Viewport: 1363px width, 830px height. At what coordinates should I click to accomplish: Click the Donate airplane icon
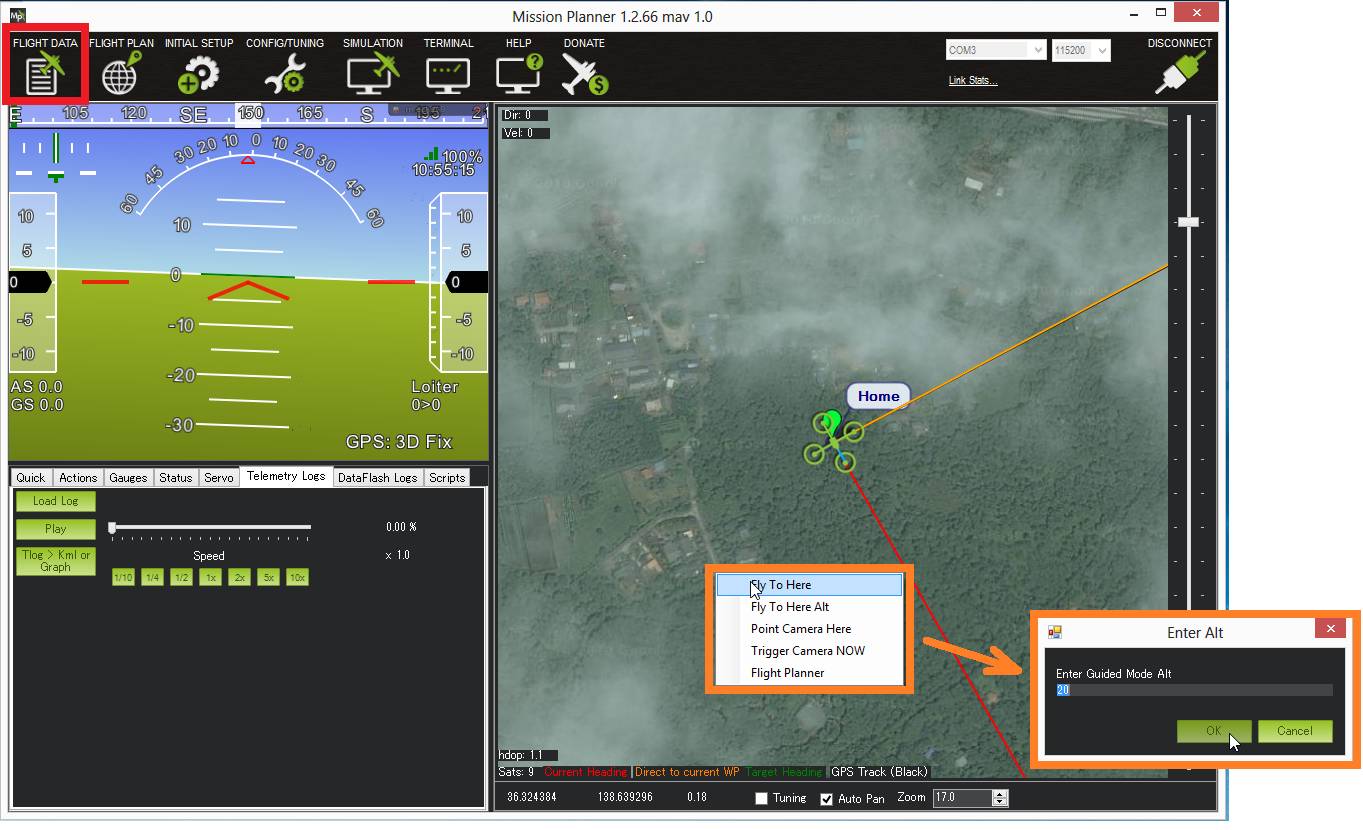pos(584,73)
